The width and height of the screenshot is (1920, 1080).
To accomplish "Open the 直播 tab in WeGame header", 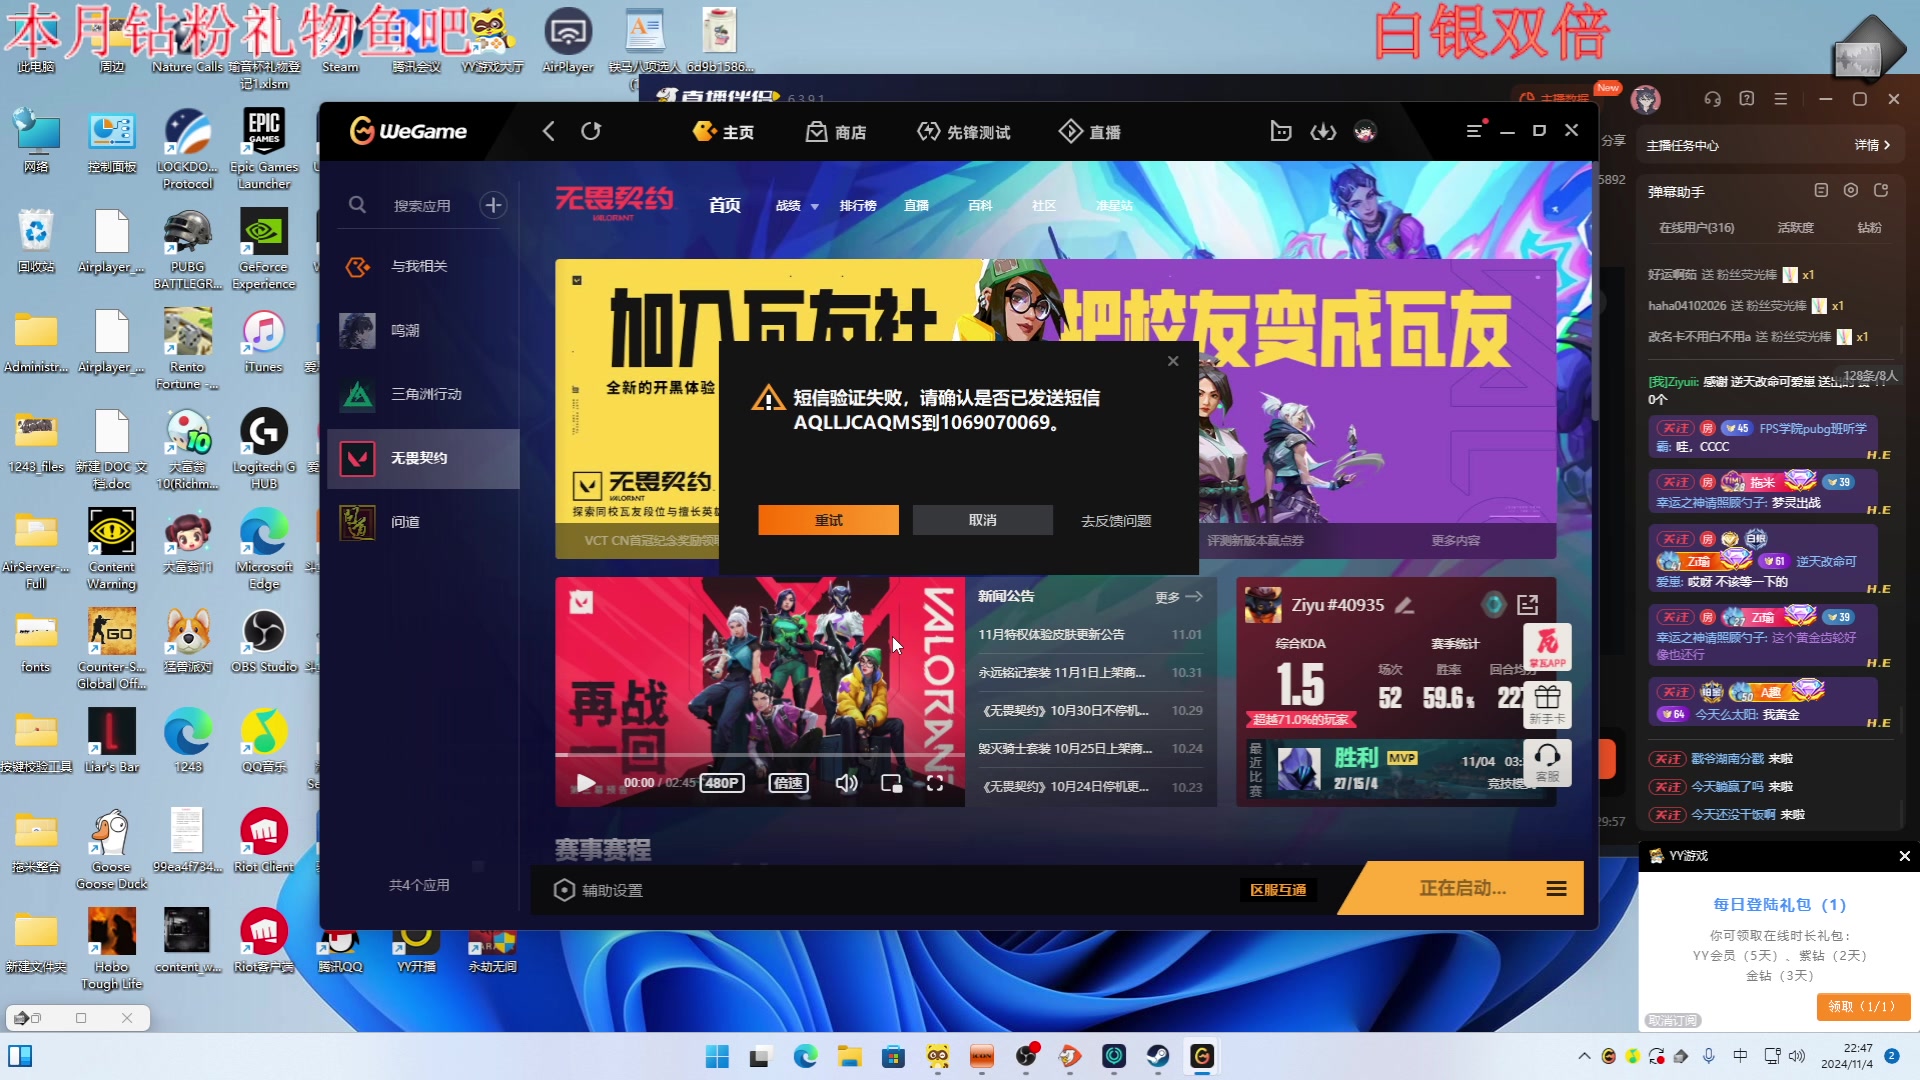I will (1090, 132).
